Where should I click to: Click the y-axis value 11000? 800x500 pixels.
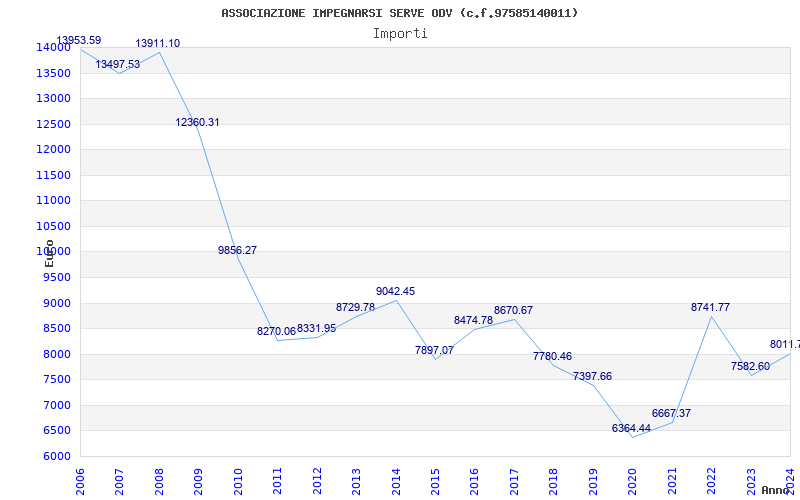(53, 201)
